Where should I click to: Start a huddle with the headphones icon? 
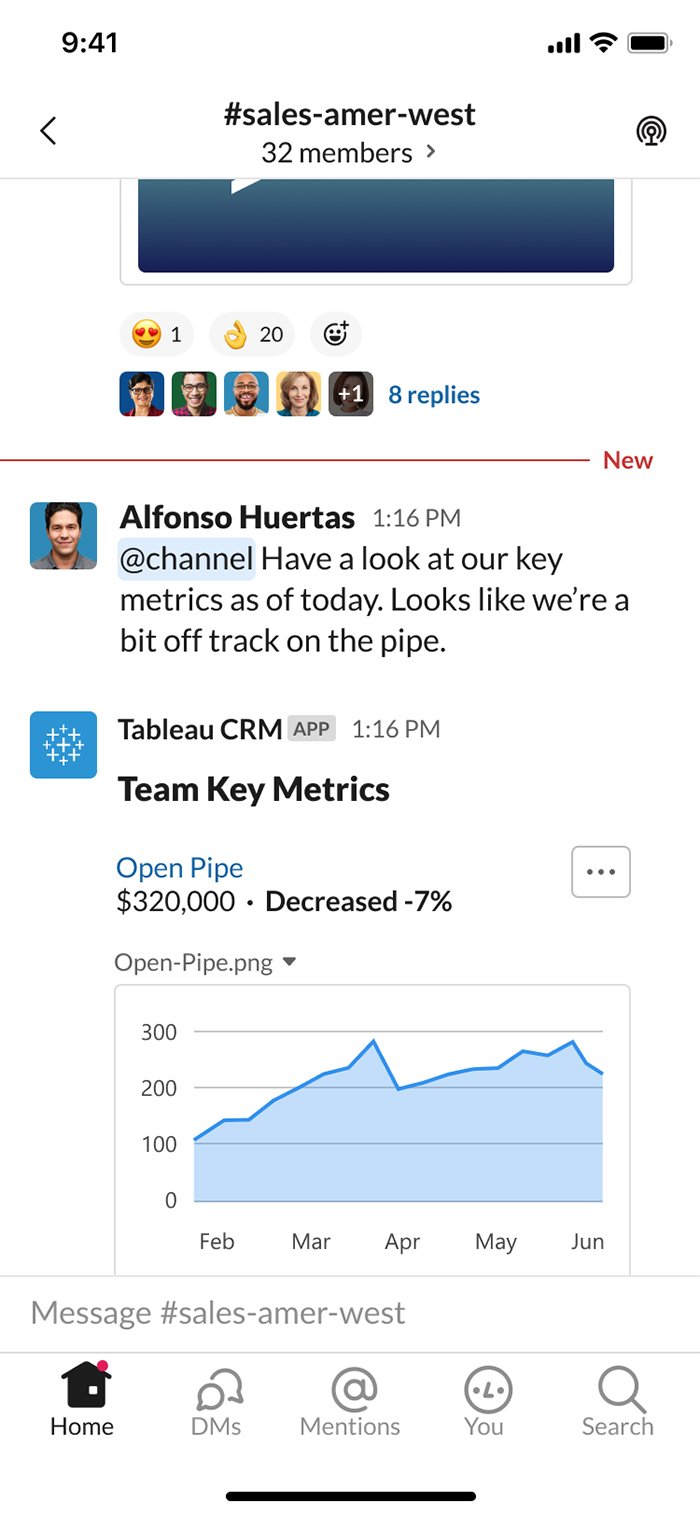tap(651, 130)
